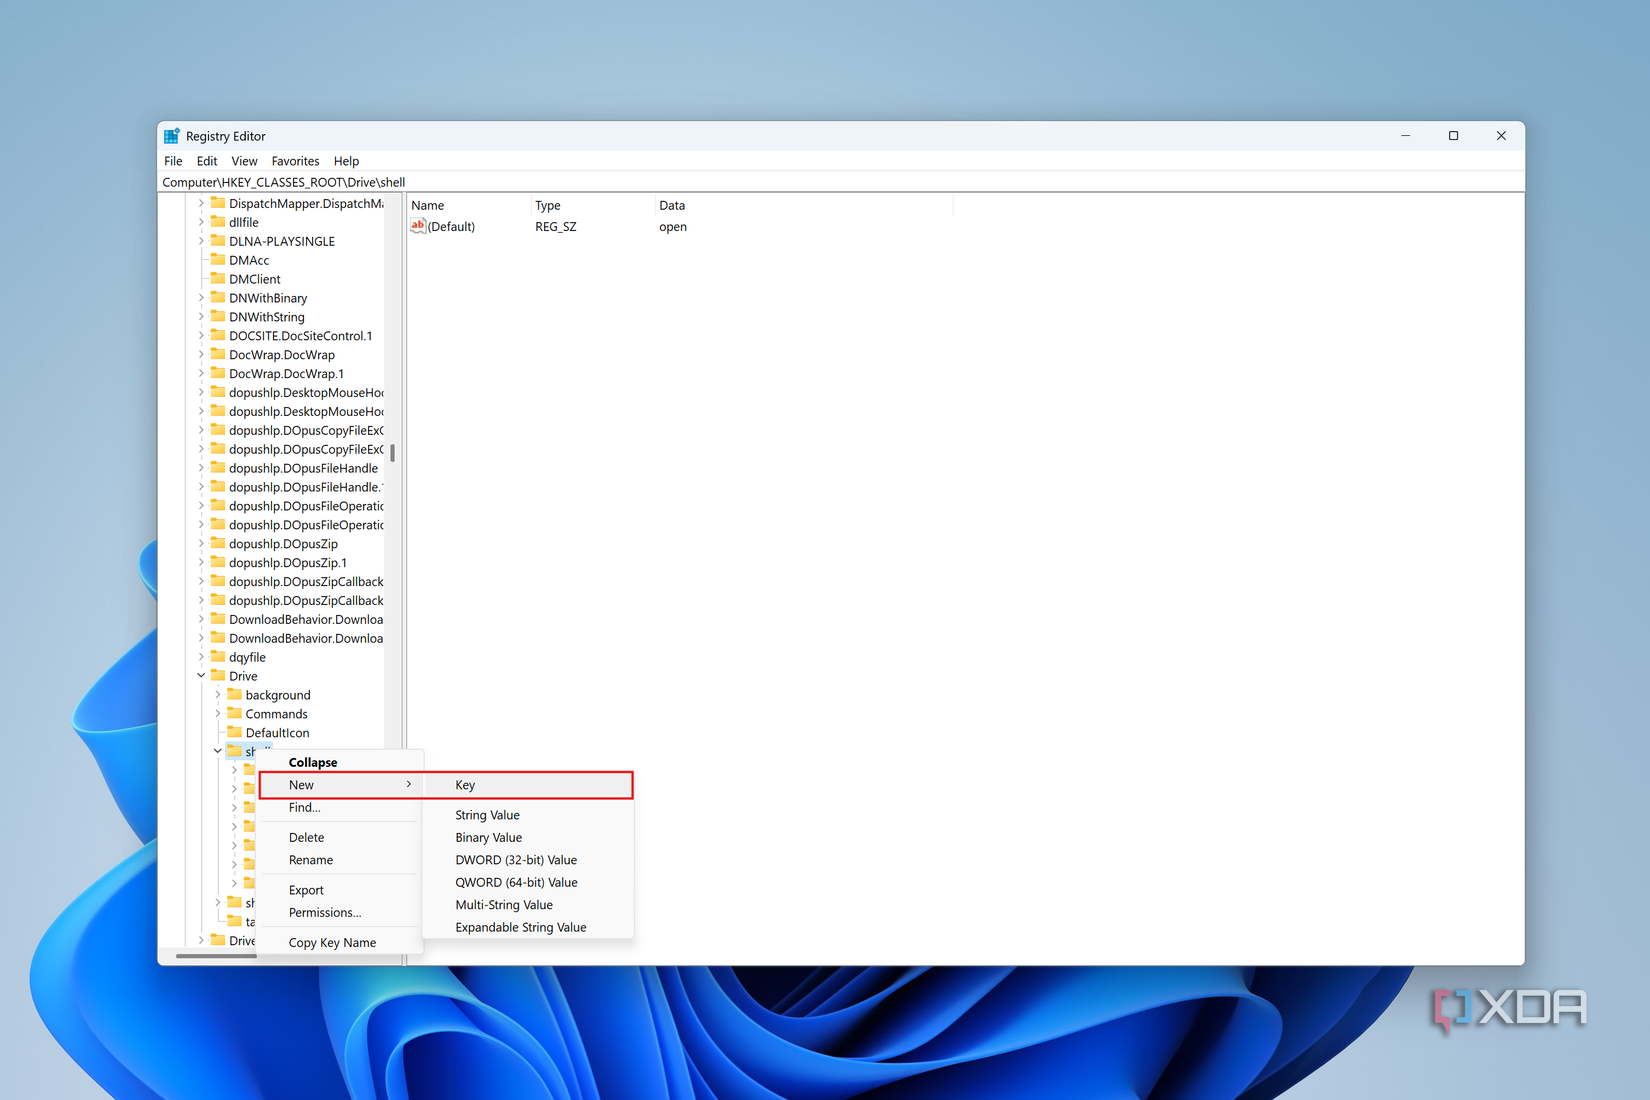Screen dimensions: 1650x1100
Task: Click the dqyfile folder icon
Action: [x=218, y=657]
